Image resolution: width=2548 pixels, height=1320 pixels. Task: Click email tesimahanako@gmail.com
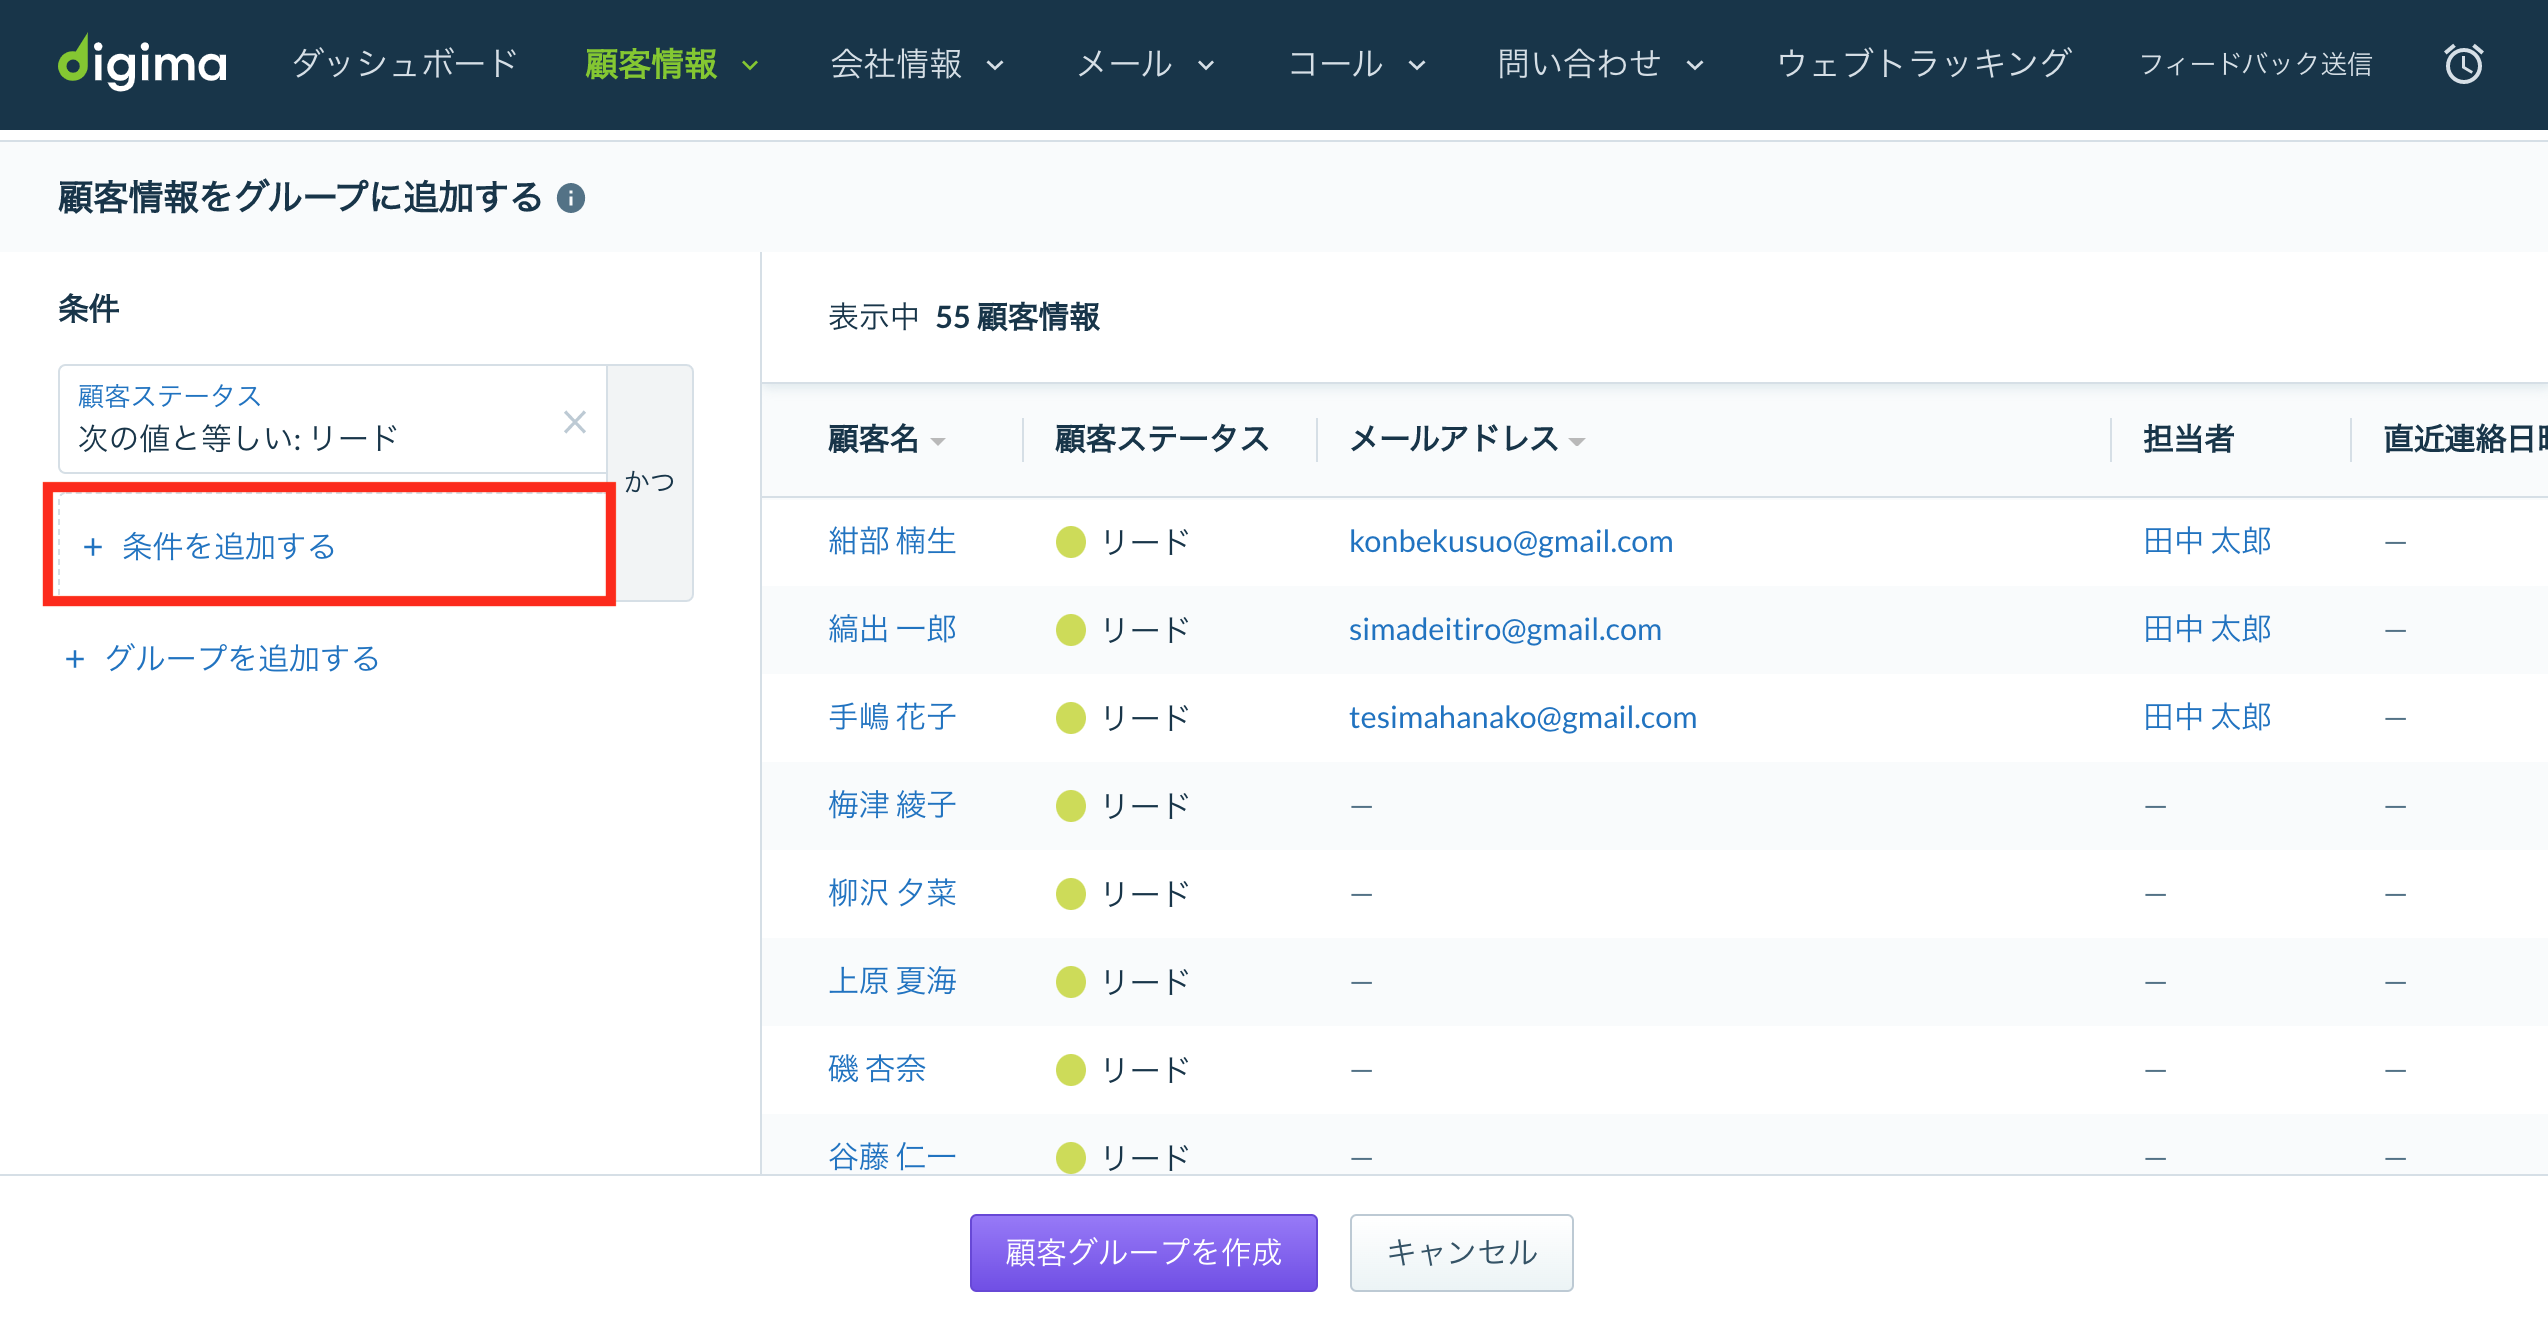click(1522, 717)
